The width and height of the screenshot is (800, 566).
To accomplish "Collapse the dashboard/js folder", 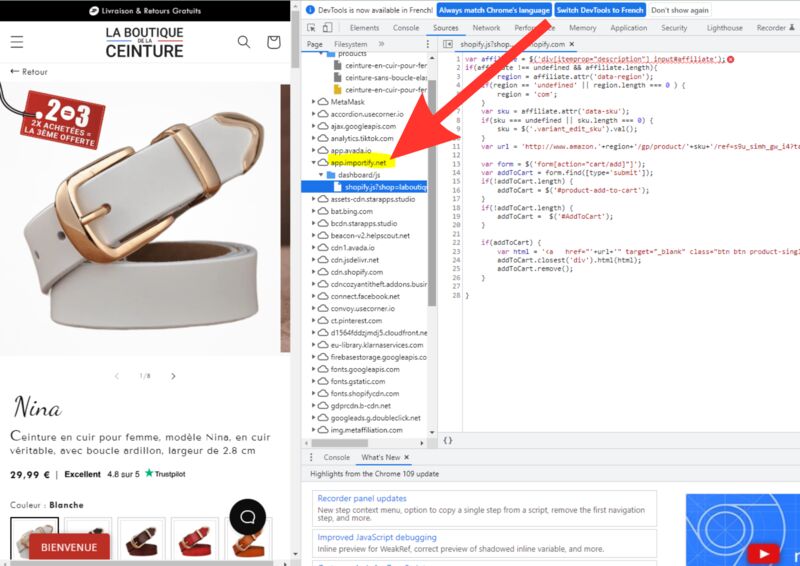I will coord(321,175).
